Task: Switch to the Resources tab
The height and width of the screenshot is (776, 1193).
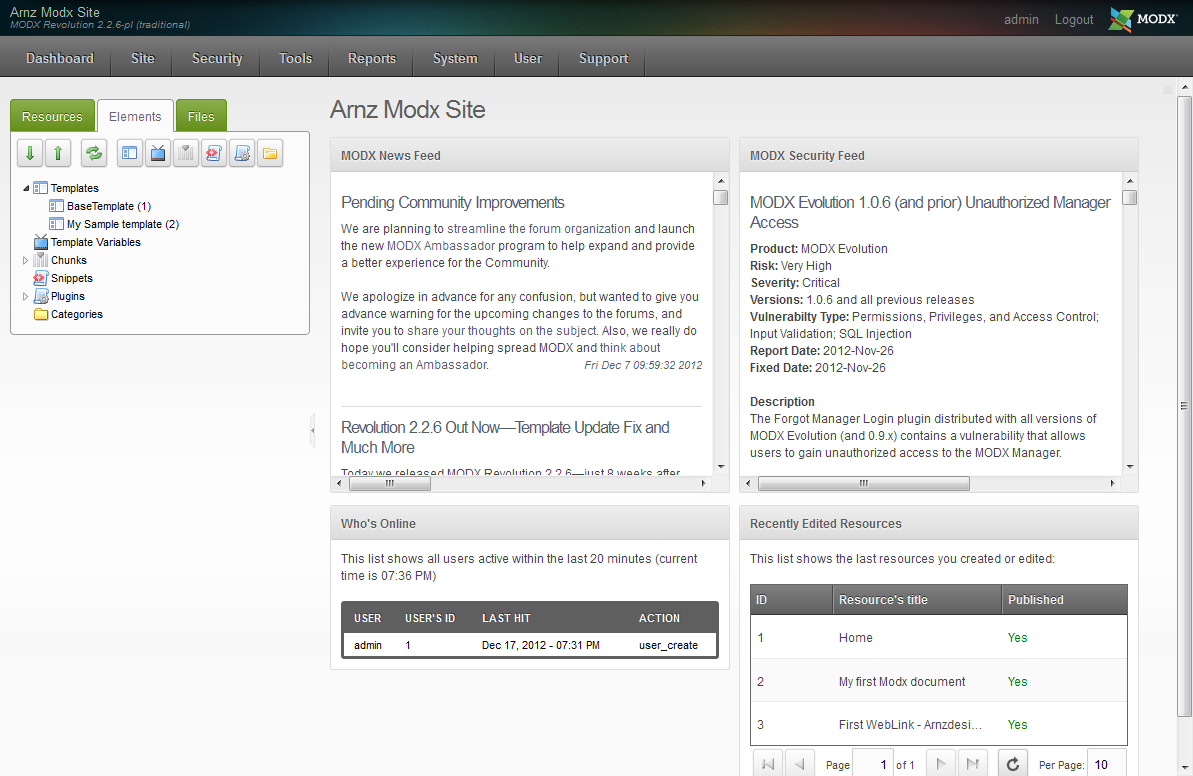Action: [52, 116]
